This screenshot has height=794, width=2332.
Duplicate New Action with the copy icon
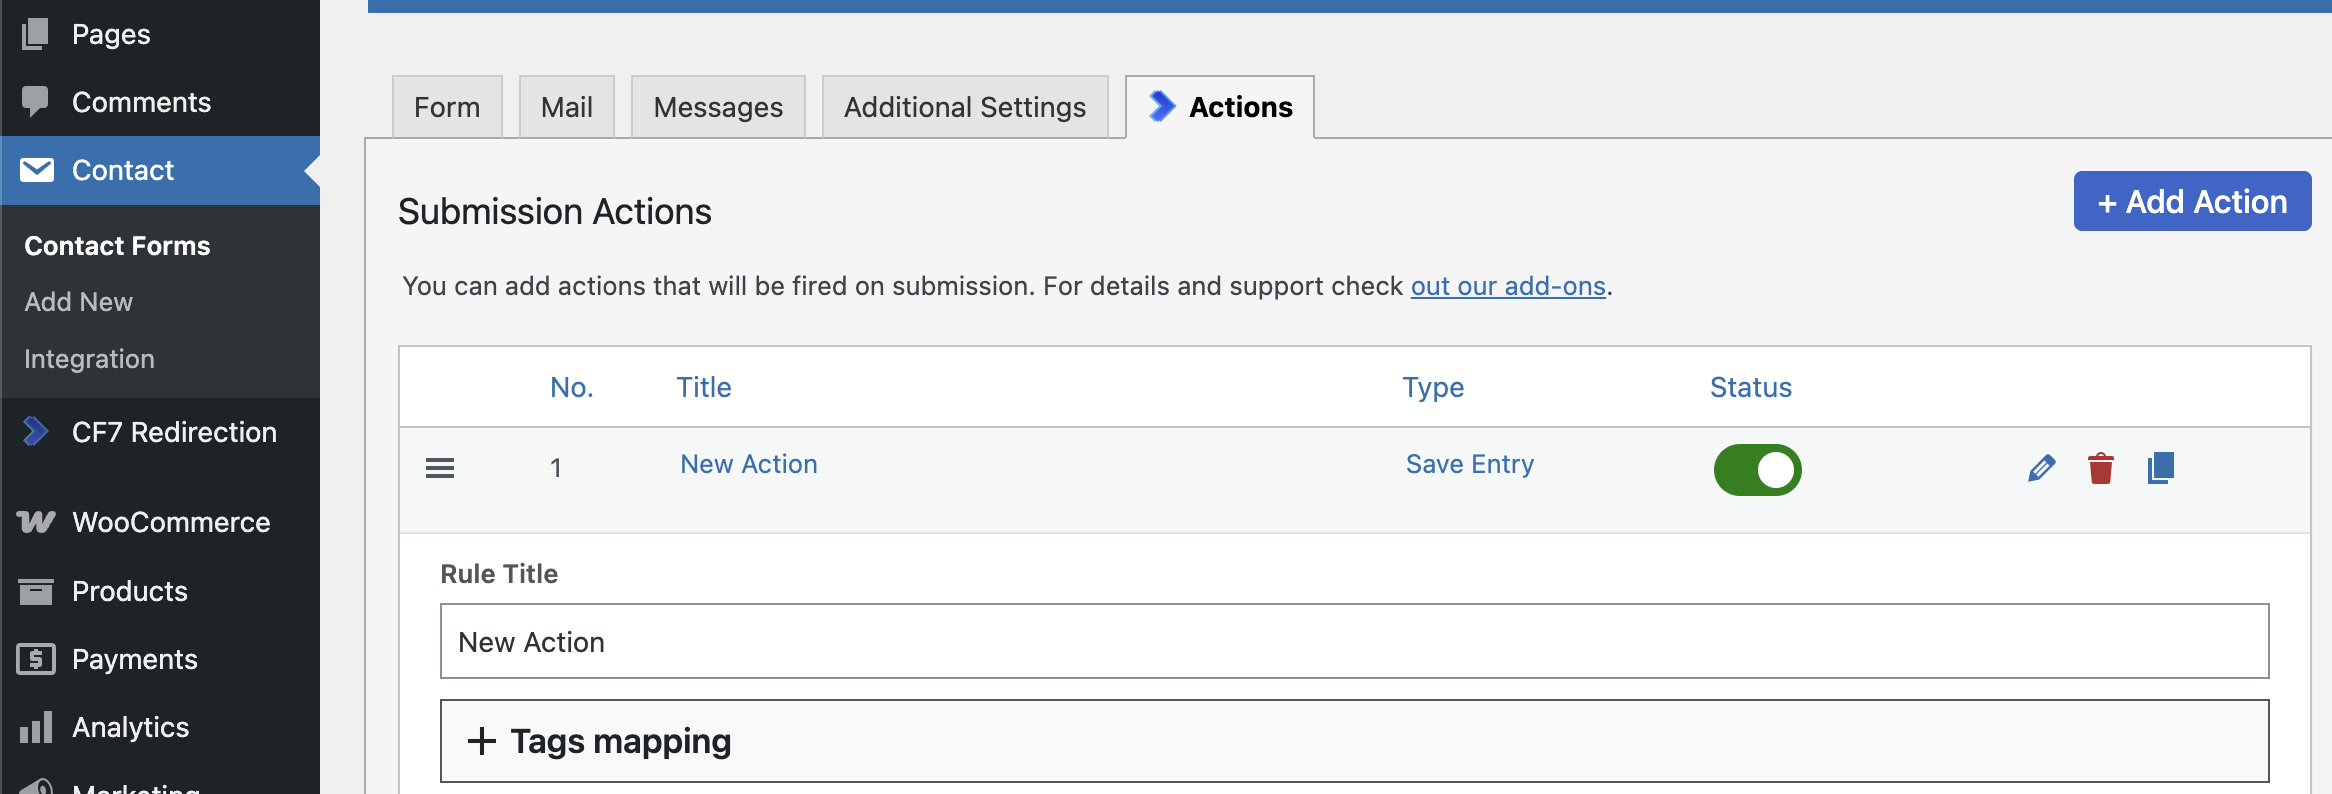[x=2160, y=468]
